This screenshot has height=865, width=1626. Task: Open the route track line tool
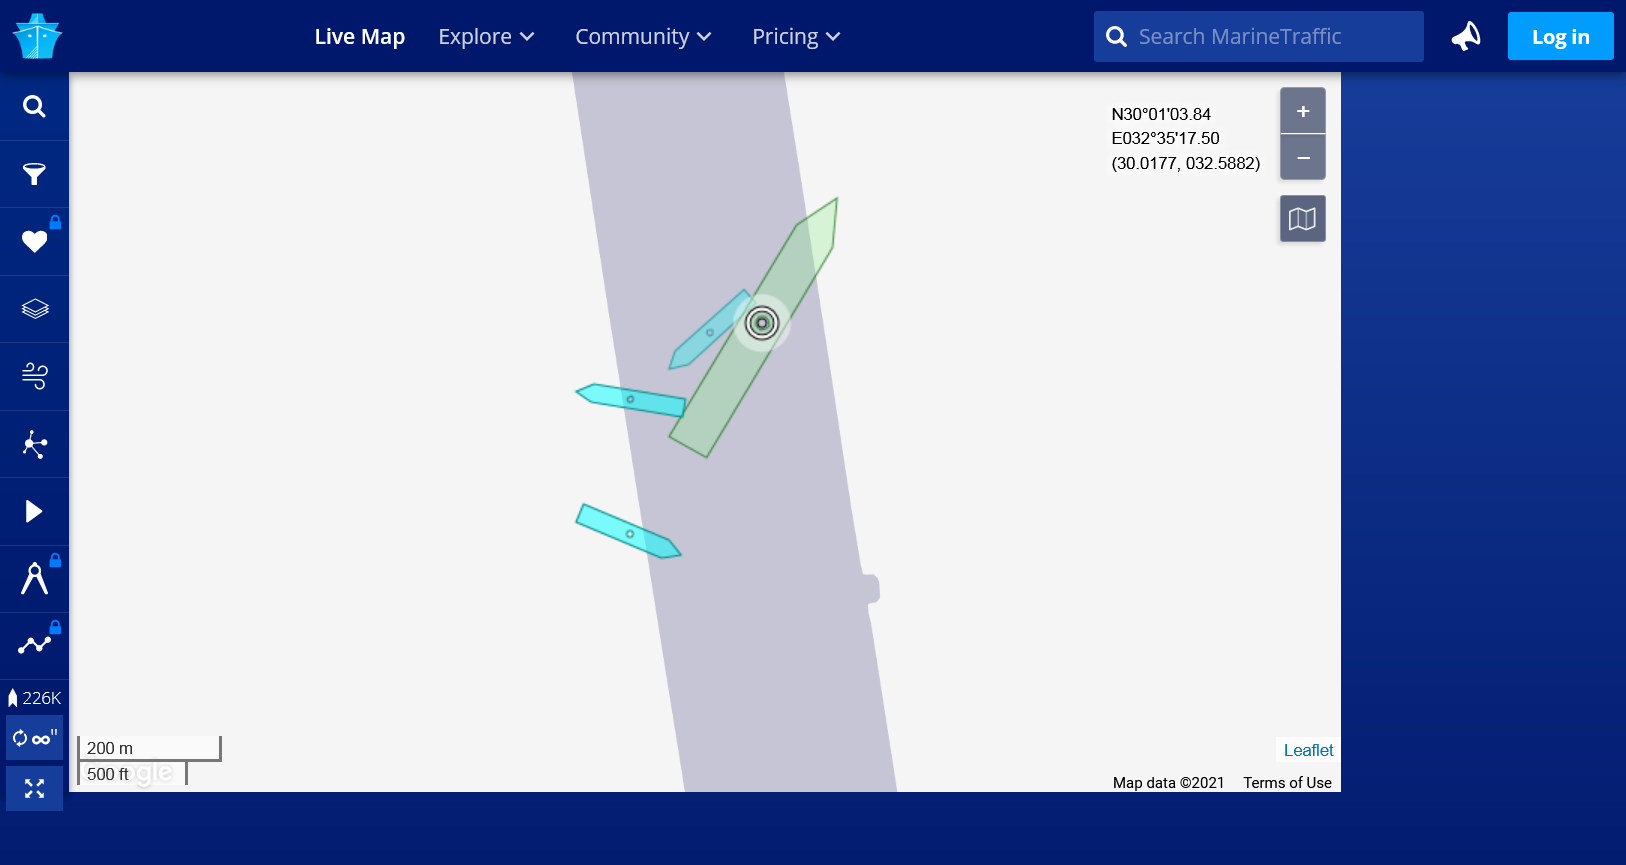coord(34,646)
